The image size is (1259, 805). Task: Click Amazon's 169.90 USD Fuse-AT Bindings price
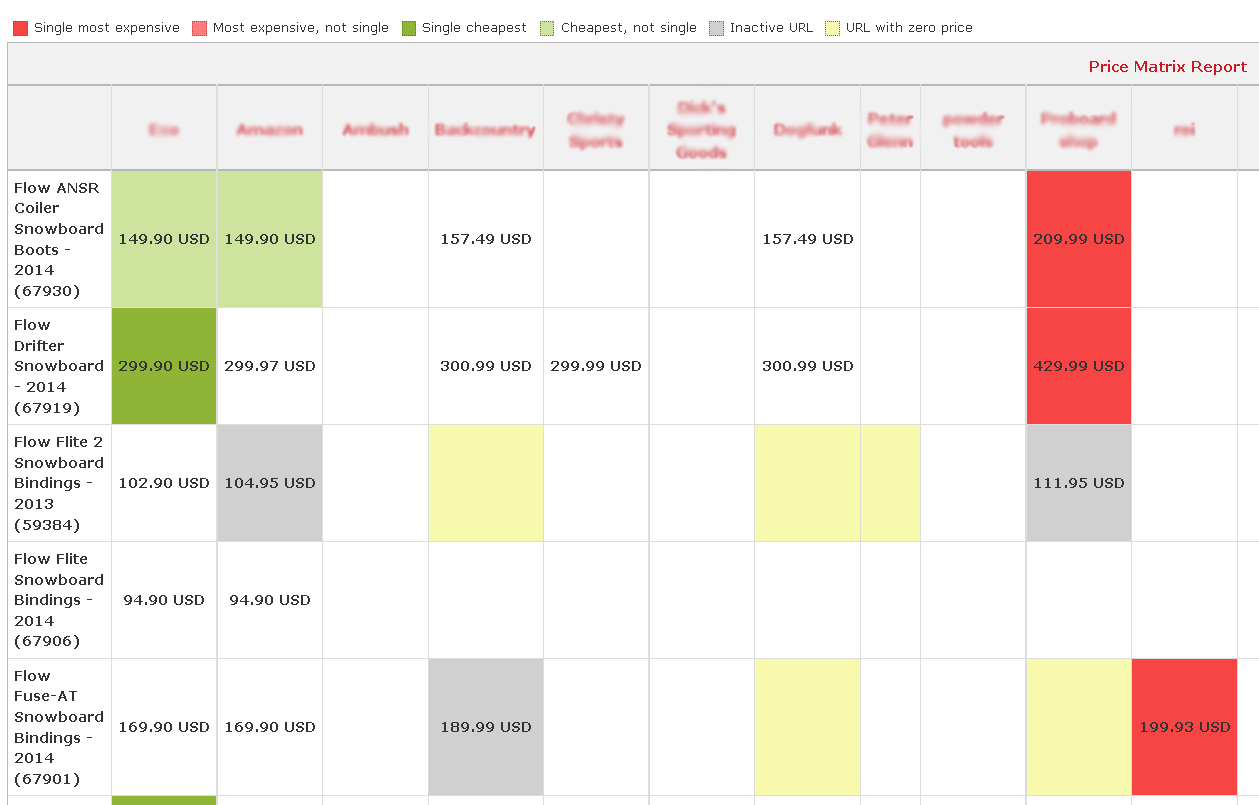(x=270, y=727)
